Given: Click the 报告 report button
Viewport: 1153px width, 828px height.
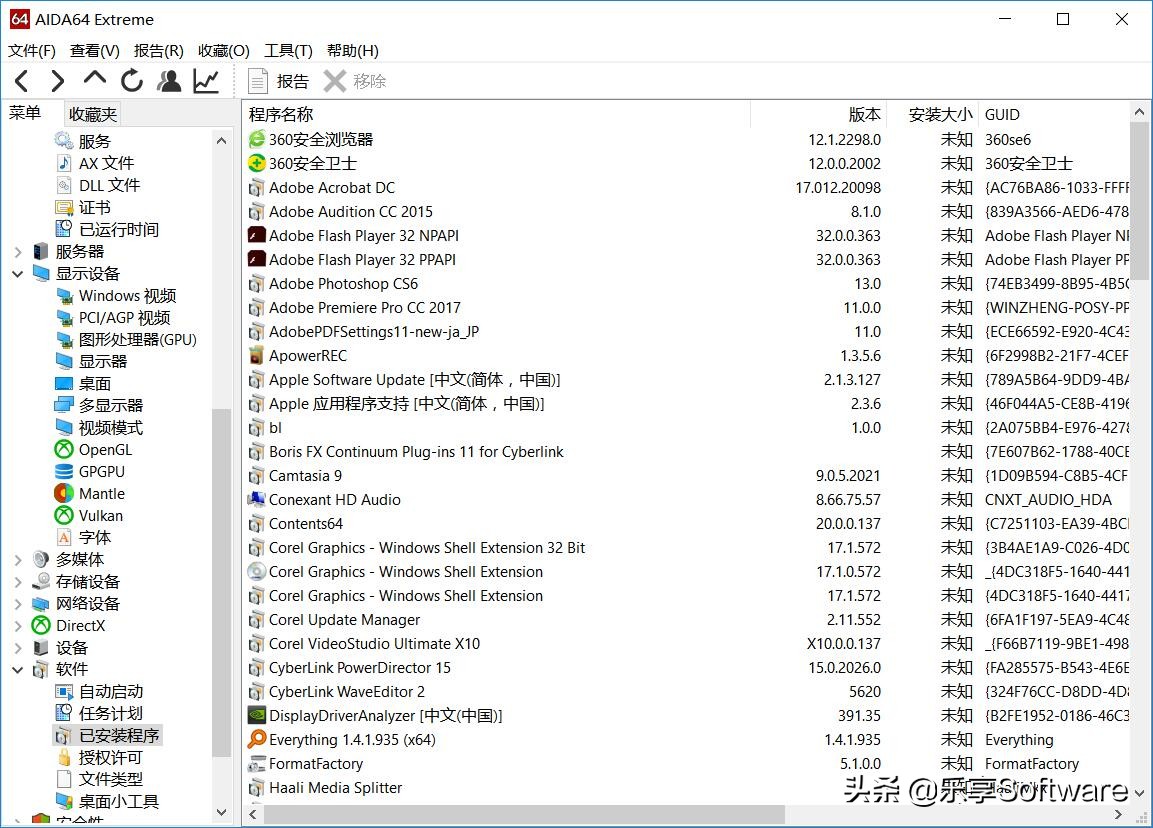Looking at the screenshot, I should tap(278, 81).
